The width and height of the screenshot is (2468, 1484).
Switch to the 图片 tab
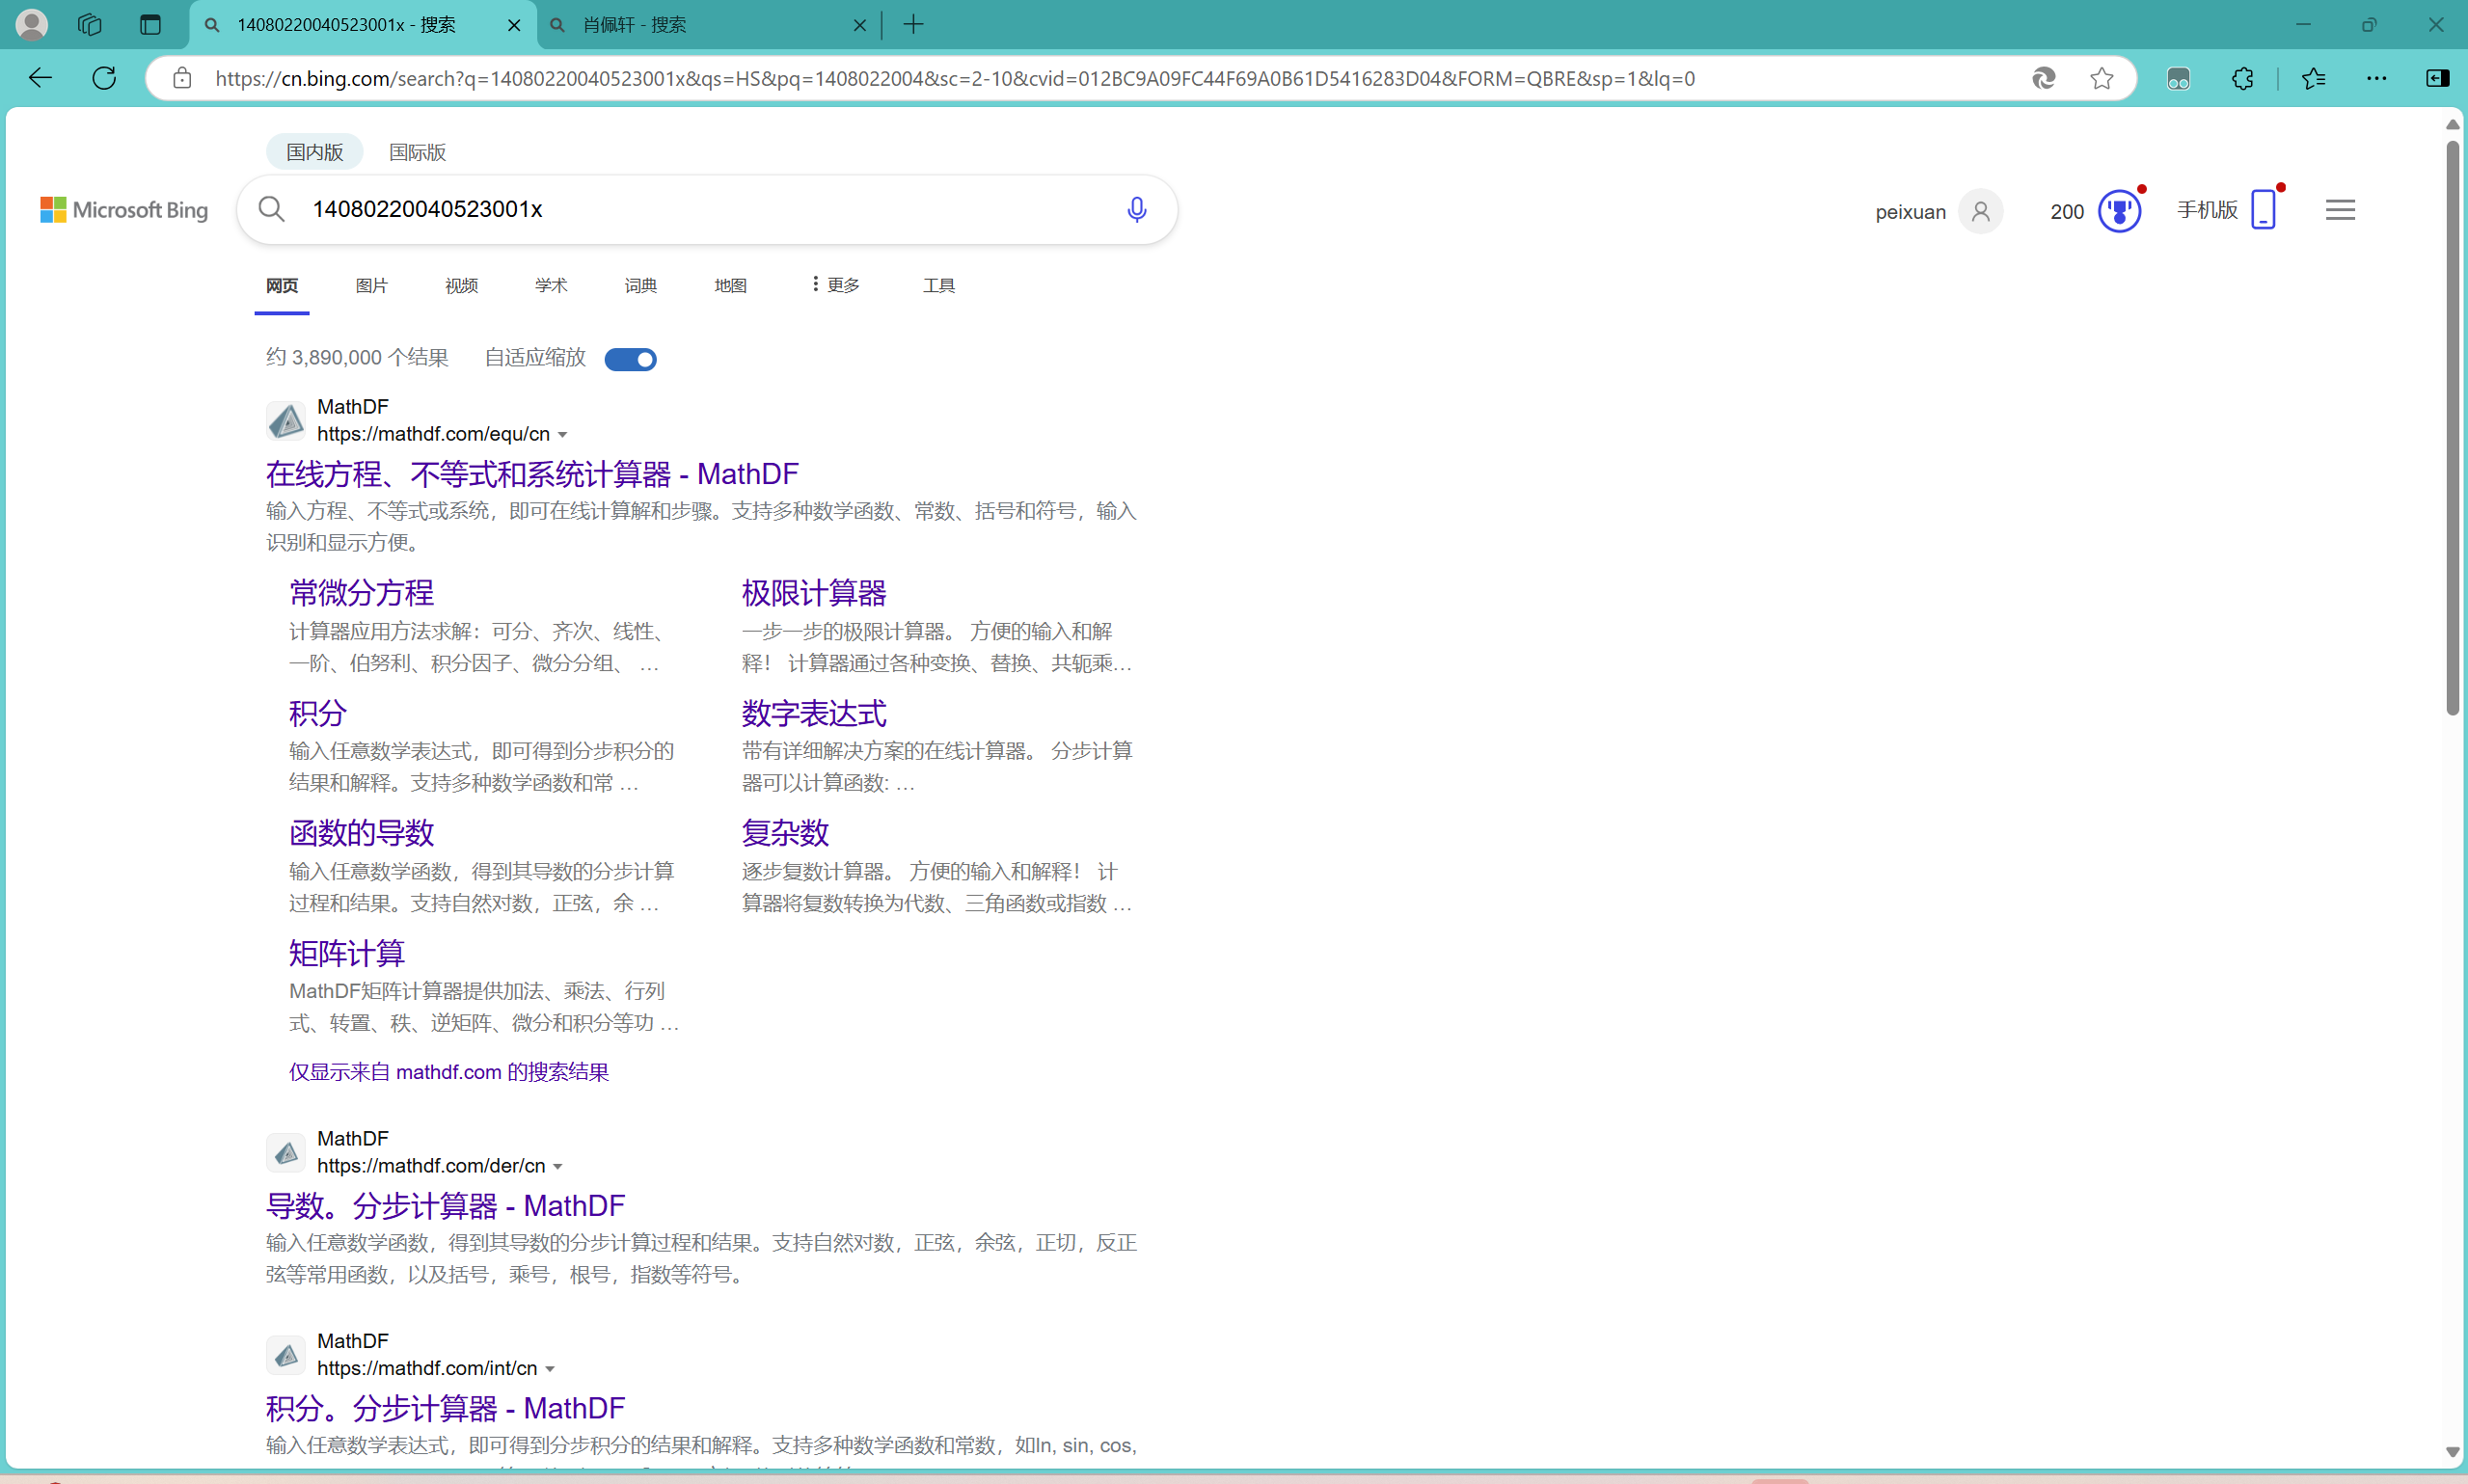[x=372, y=286]
